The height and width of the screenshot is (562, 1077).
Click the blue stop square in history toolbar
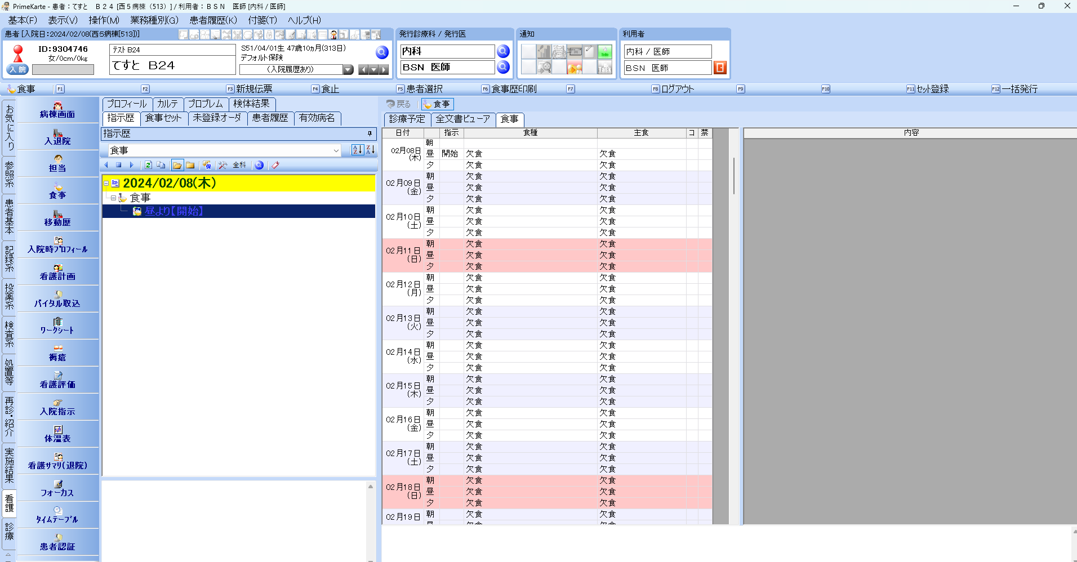[119, 165]
